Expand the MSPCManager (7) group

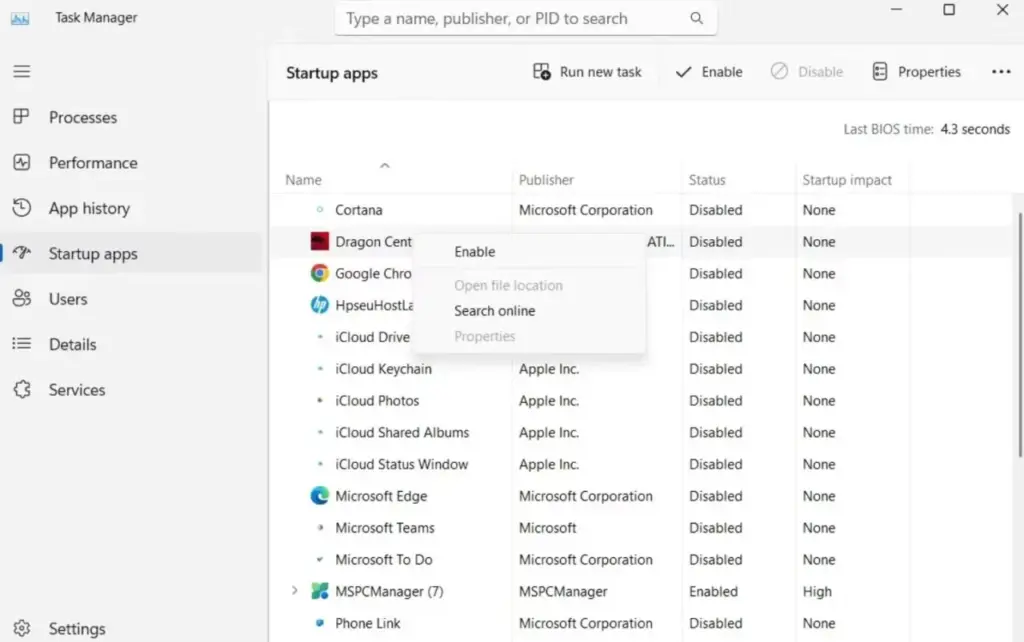(294, 591)
